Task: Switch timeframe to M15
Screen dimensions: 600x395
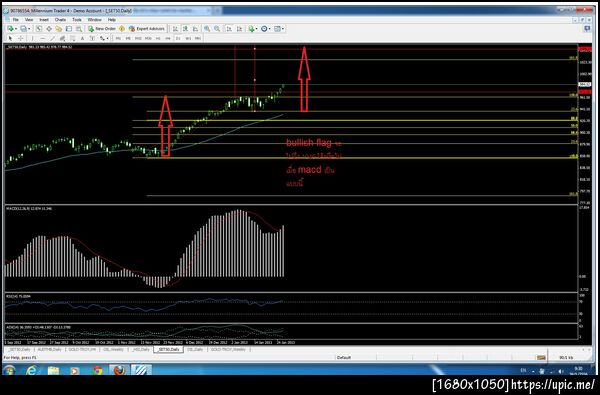Action: 138,38
